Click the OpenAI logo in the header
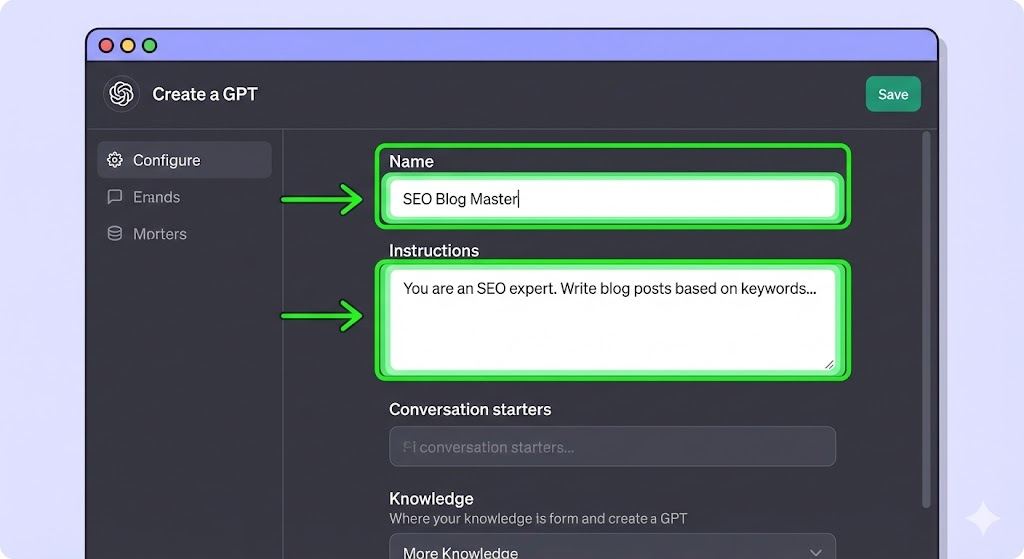1024x559 pixels. coord(121,94)
